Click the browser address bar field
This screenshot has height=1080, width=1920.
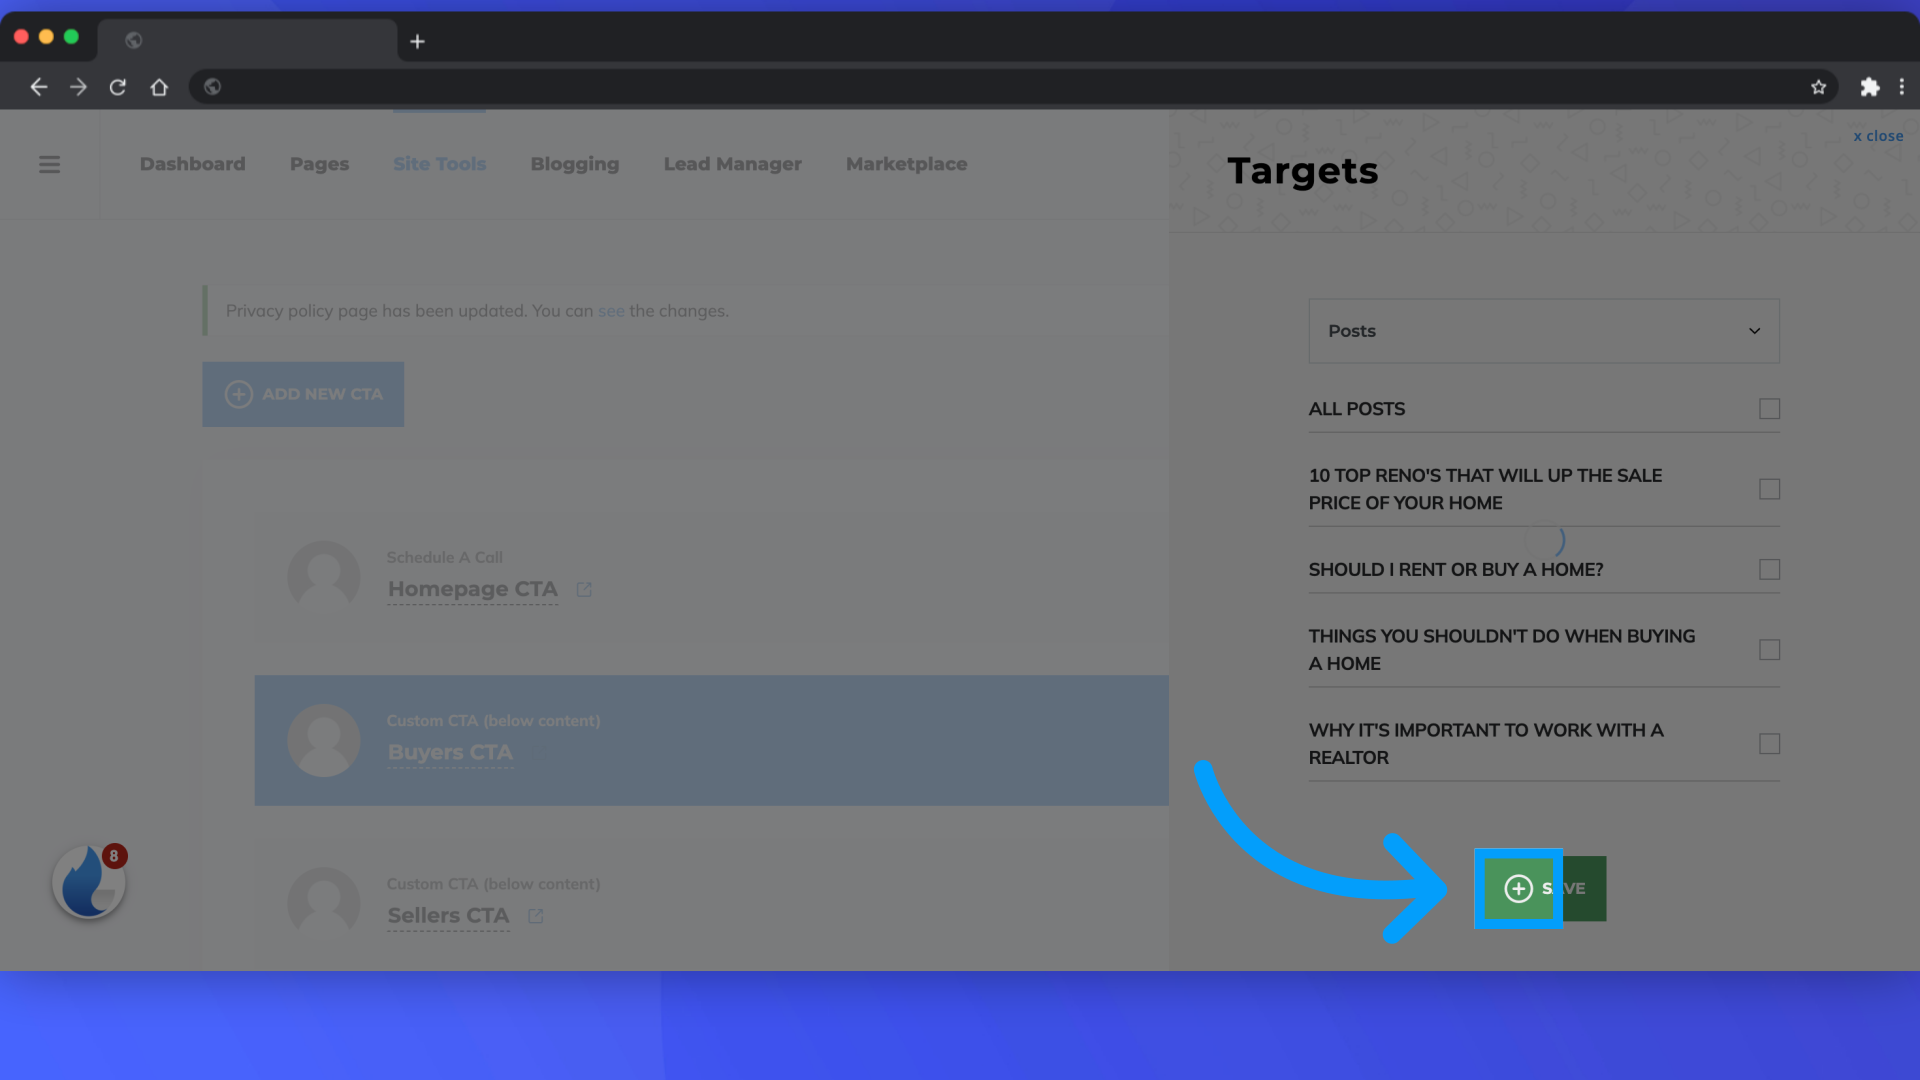coord(1014,87)
